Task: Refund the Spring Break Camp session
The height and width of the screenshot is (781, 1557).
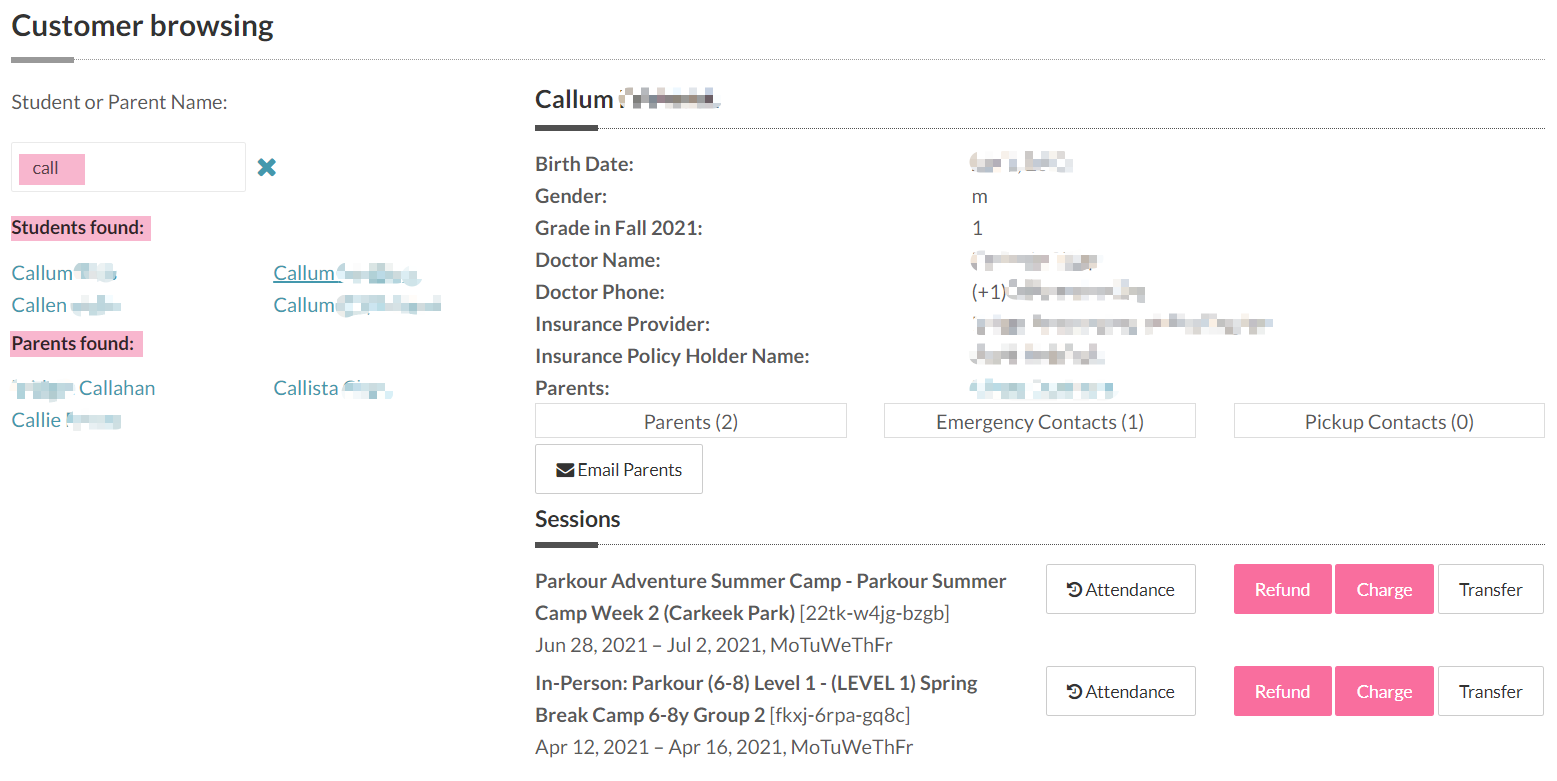Action: click(1282, 692)
